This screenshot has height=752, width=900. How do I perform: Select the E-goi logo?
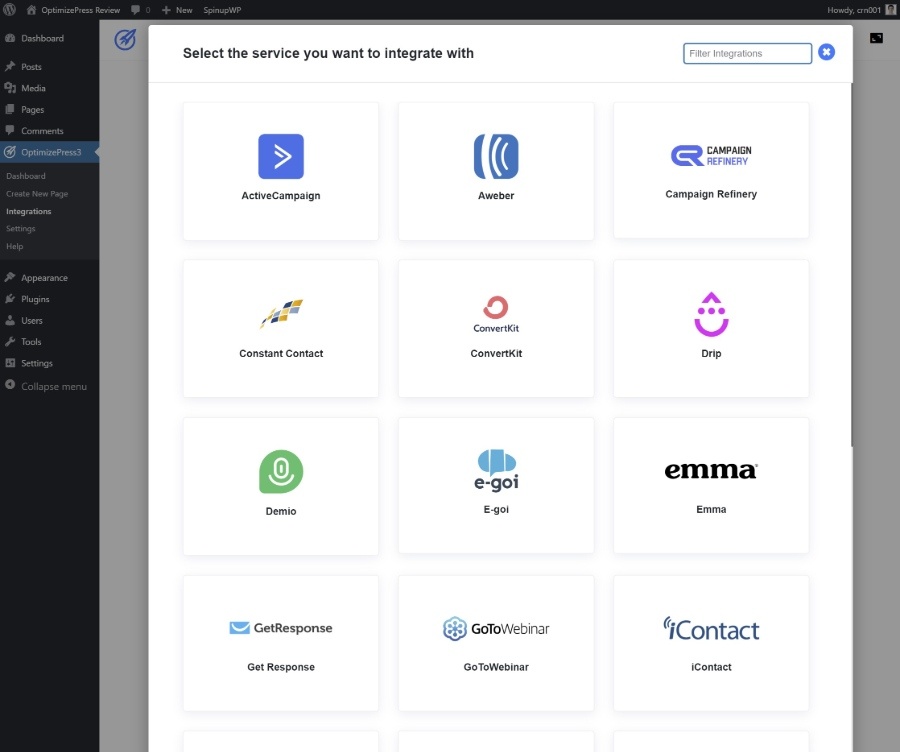pos(496,470)
